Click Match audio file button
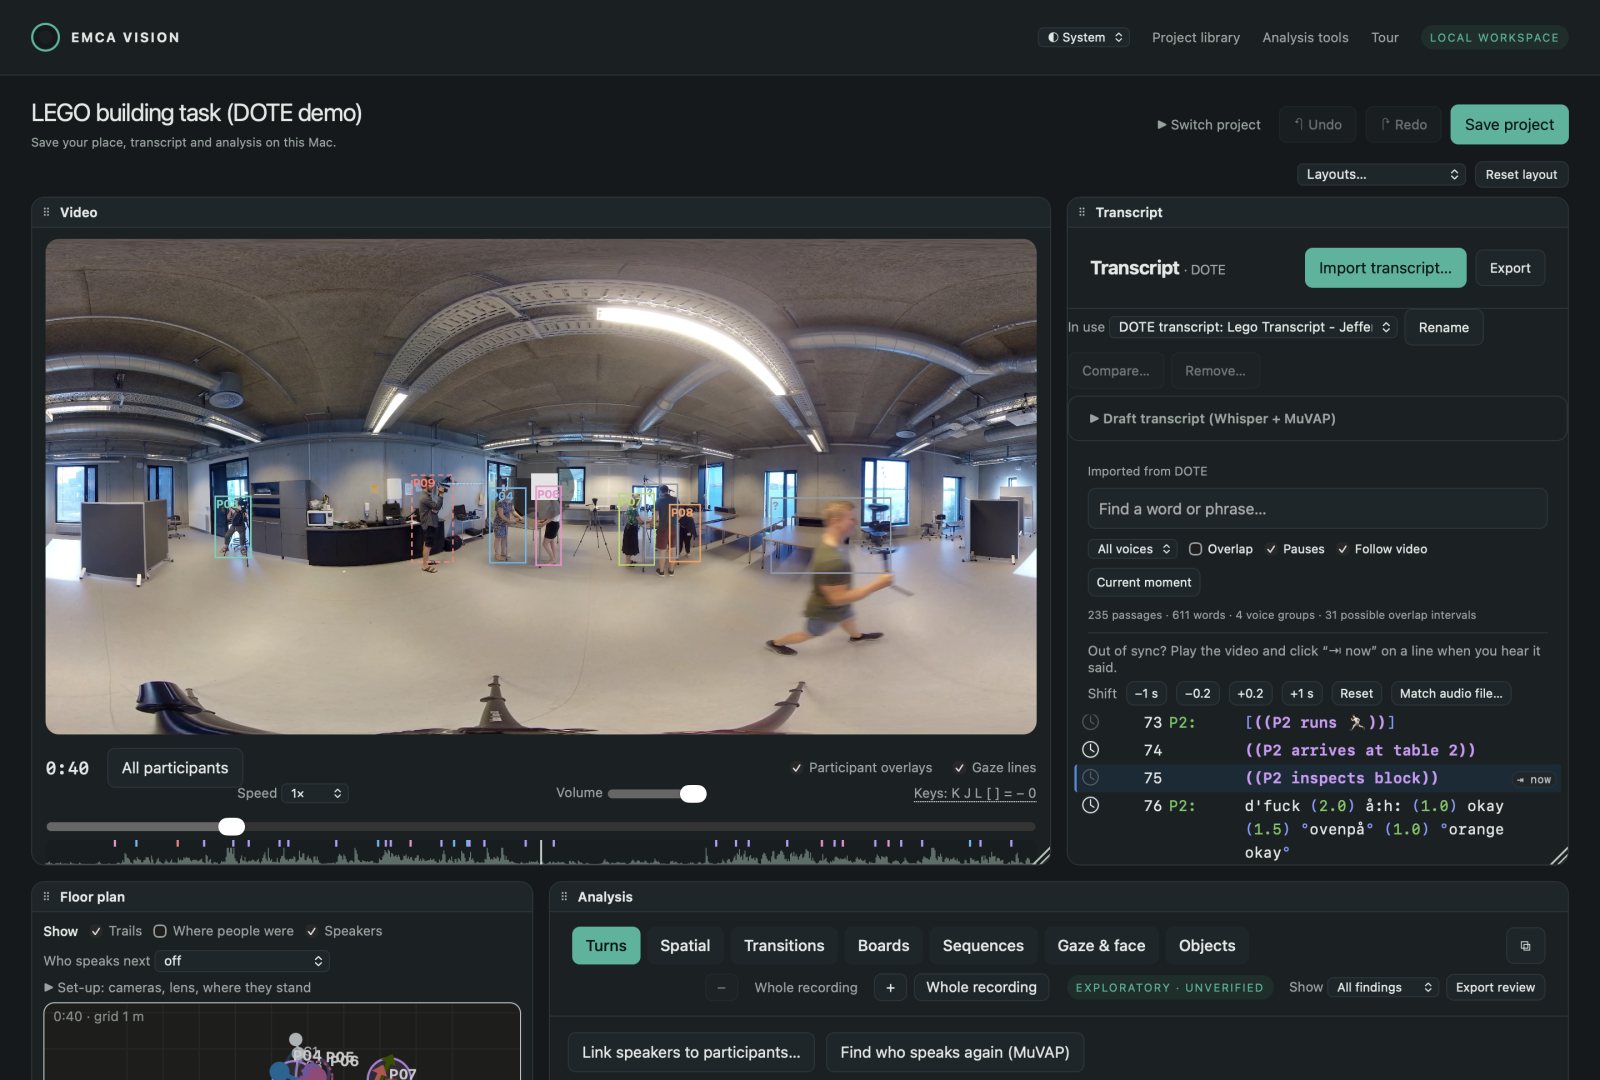Screen dimensions: 1600x1080 pos(1451,693)
